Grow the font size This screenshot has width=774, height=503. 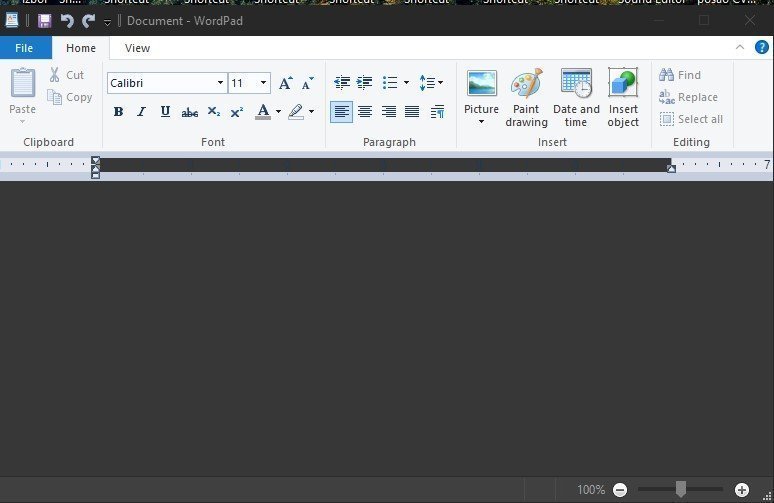pyautogui.click(x=286, y=83)
